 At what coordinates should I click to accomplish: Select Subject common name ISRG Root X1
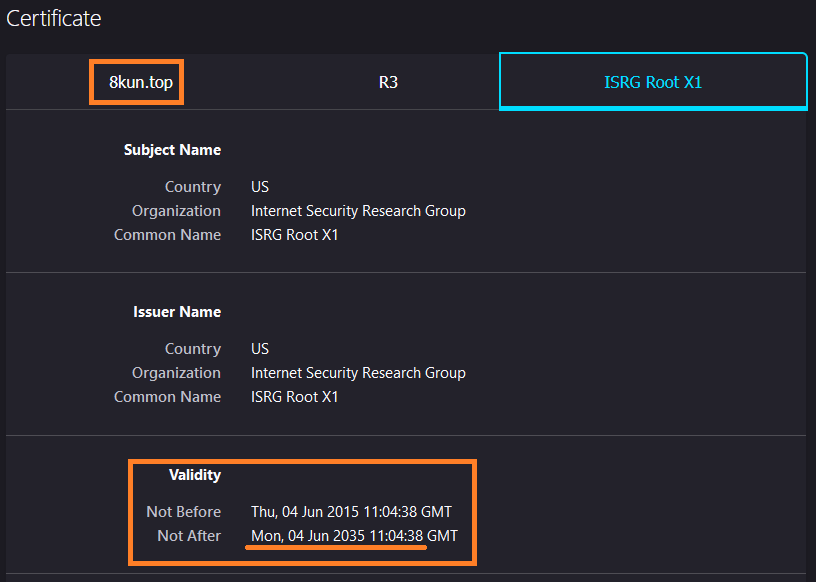pyautogui.click(x=295, y=235)
